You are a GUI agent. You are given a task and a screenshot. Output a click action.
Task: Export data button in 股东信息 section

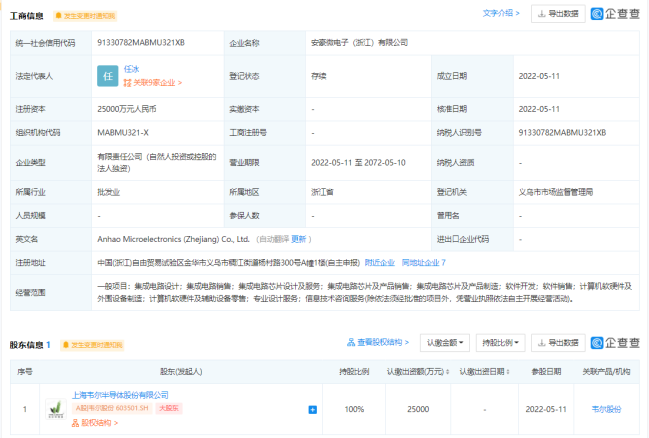coord(558,343)
